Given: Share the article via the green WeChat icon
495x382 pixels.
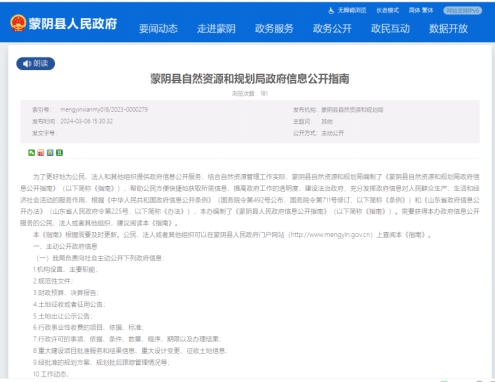Looking at the screenshot, I should [31, 153].
